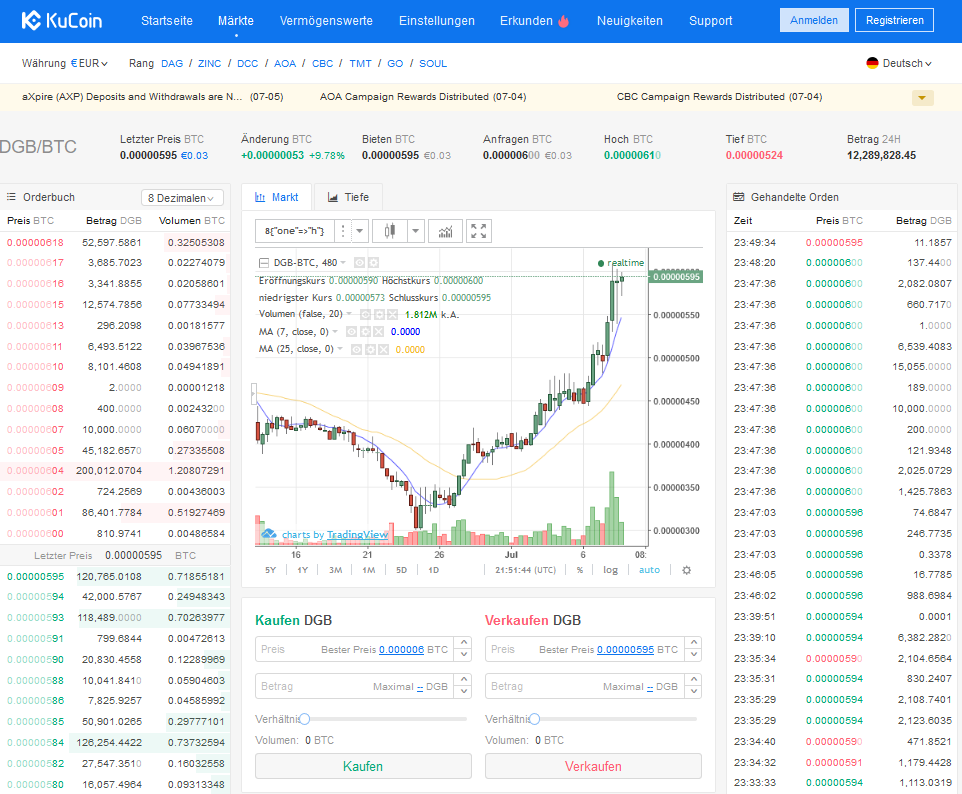Expand DGB-BTC, 480 legend dropdown
The height and width of the screenshot is (794, 962).
[343, 263]
